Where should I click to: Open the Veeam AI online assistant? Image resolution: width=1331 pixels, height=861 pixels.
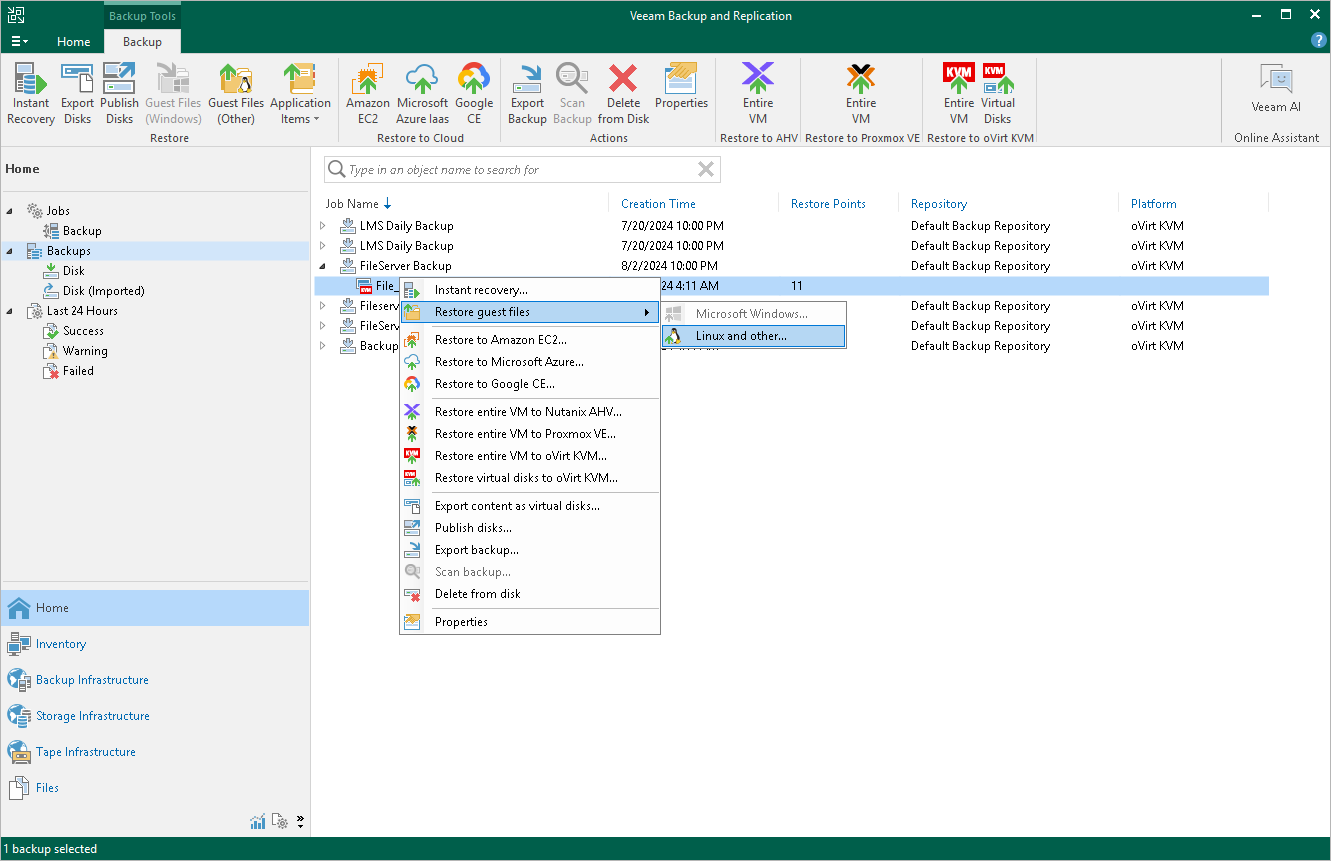pos(1276,90)
